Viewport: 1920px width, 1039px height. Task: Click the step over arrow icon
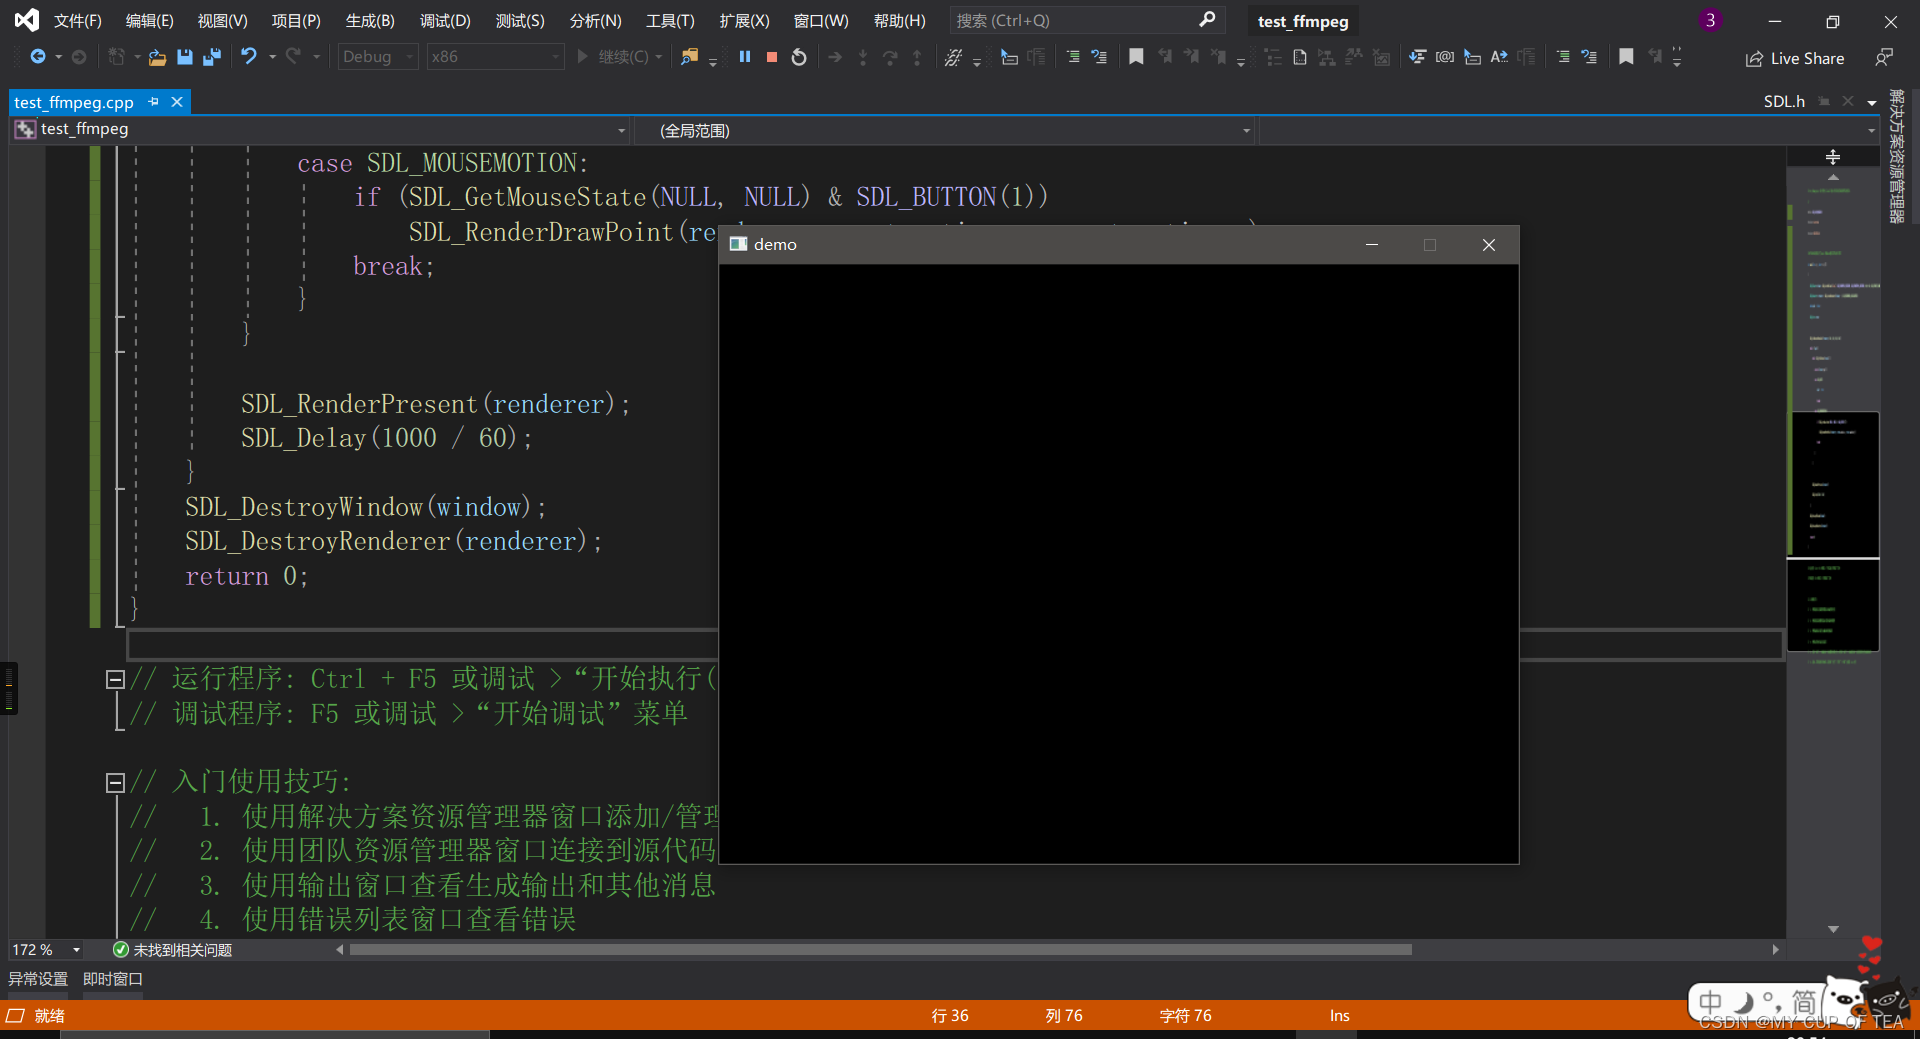coord(890,57)
